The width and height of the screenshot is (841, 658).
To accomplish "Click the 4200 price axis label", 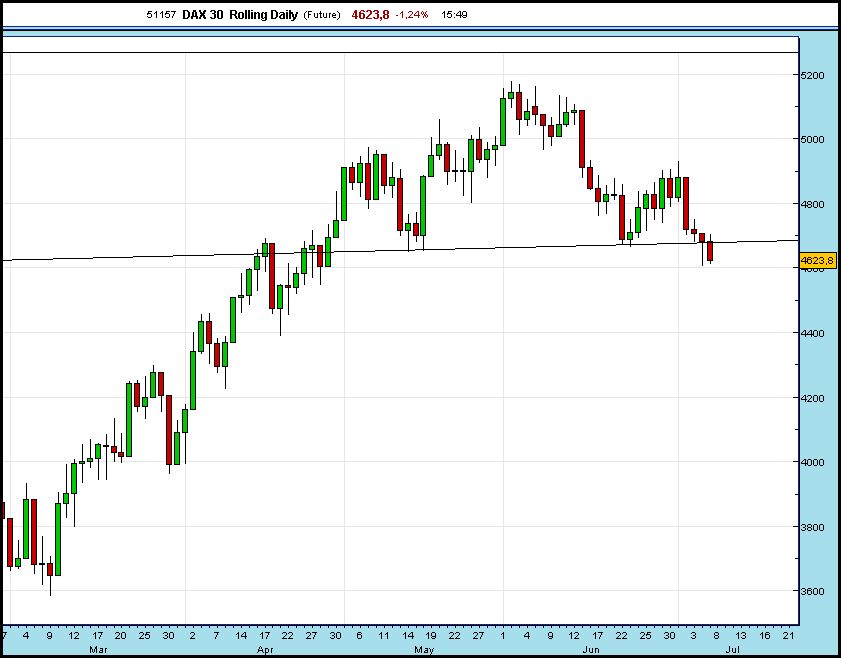I will (814, 398).
